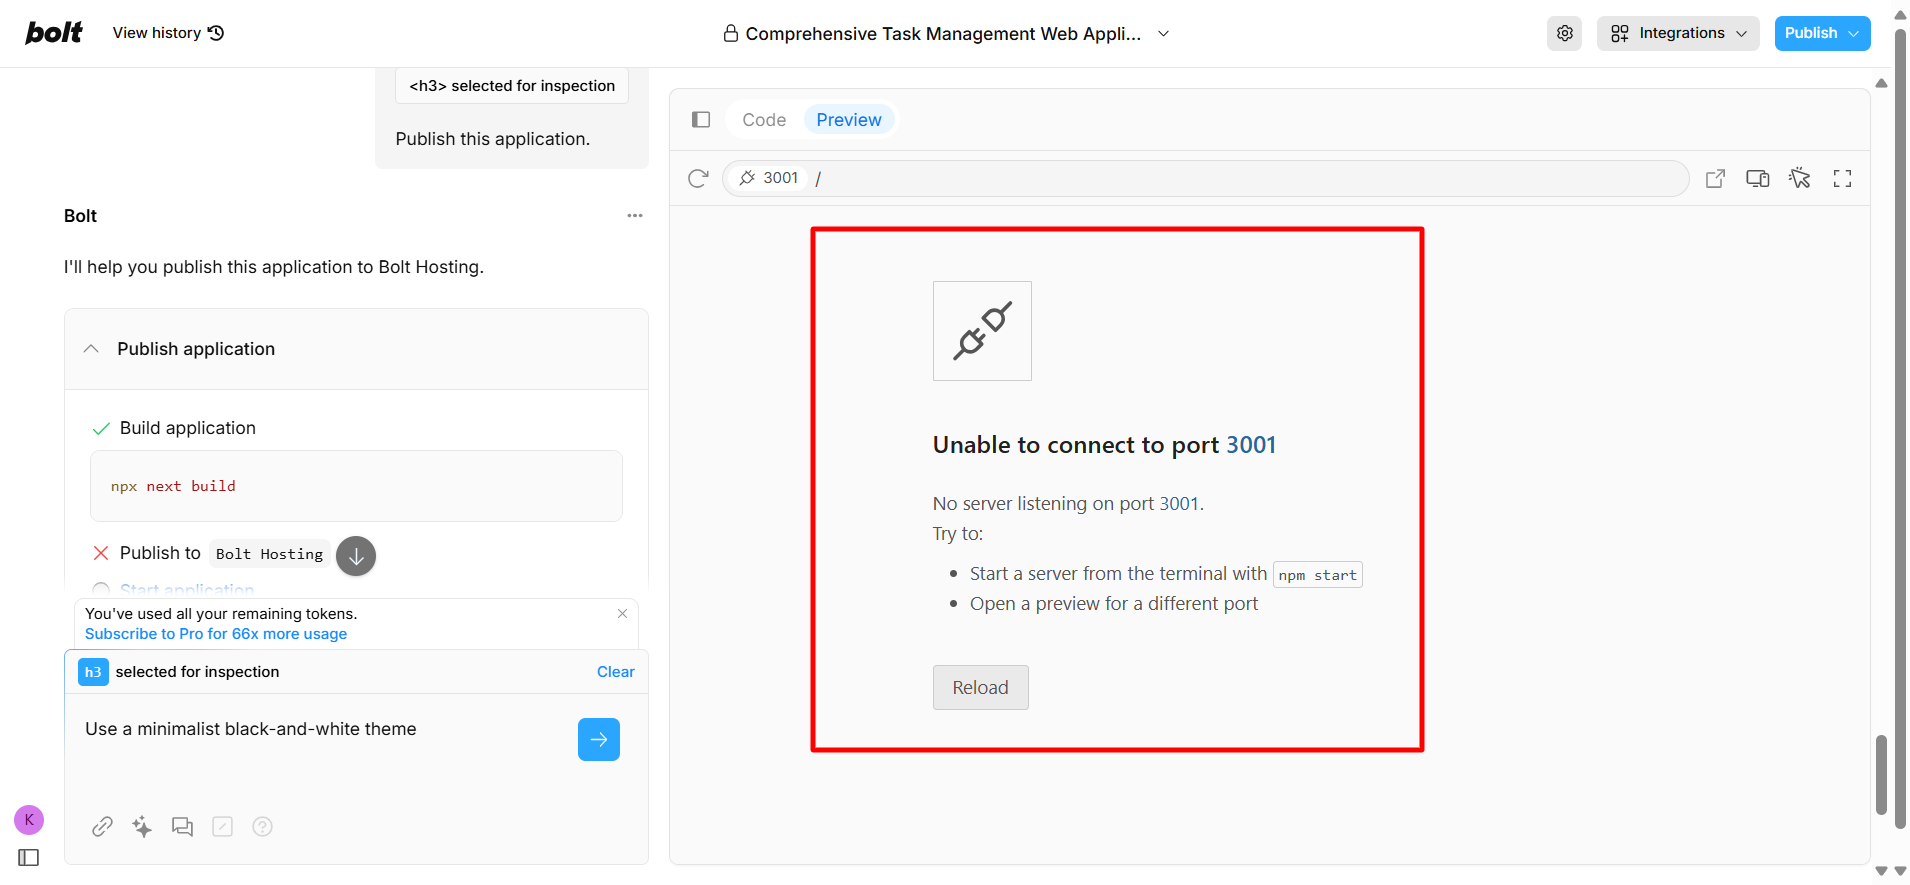1910x885 pixels.
Task: Dismiss the remaining tokens notice
Action: pyautogui.click(x=622, y=614)
